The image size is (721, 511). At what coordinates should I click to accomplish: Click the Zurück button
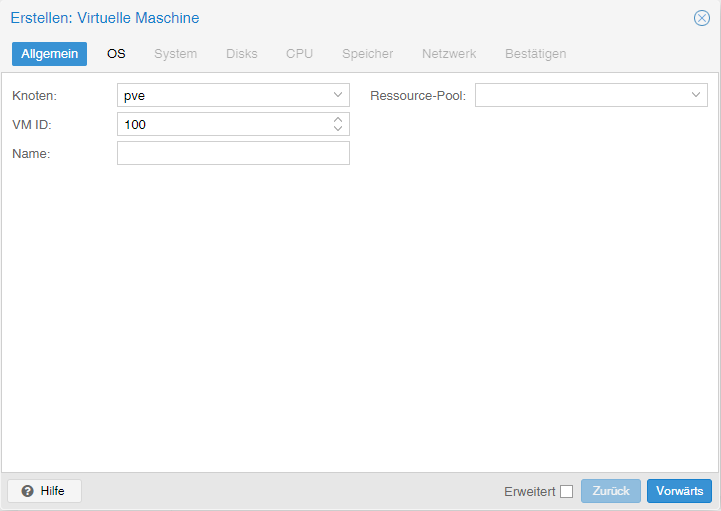611,491
